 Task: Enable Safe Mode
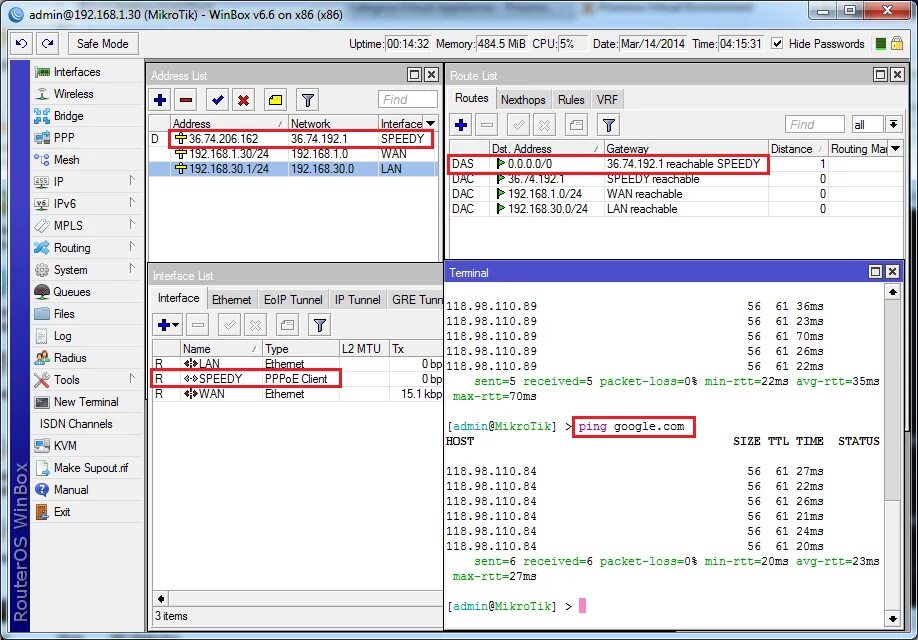(x=102, y=43)
